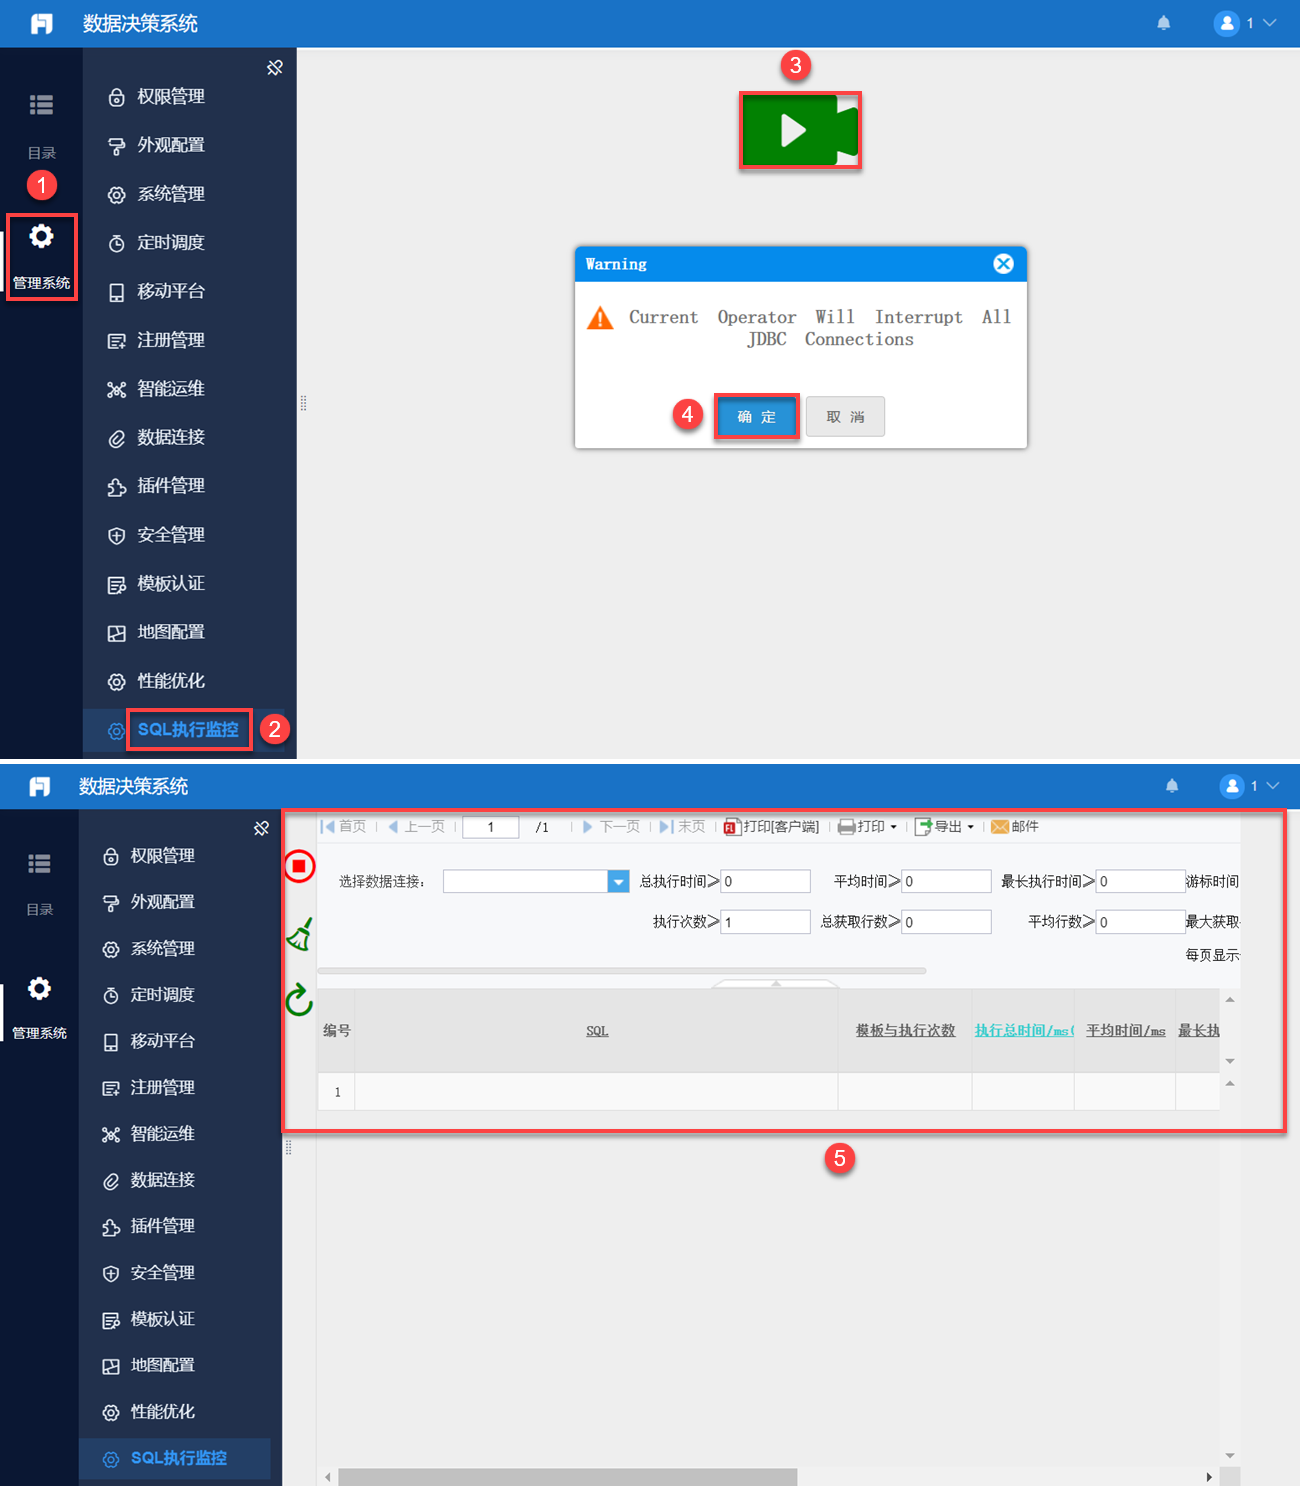The width and height of the screenshot is (1300, 1486).
Task: Click the 总获取行数 input field
Action: click(946, 922)
